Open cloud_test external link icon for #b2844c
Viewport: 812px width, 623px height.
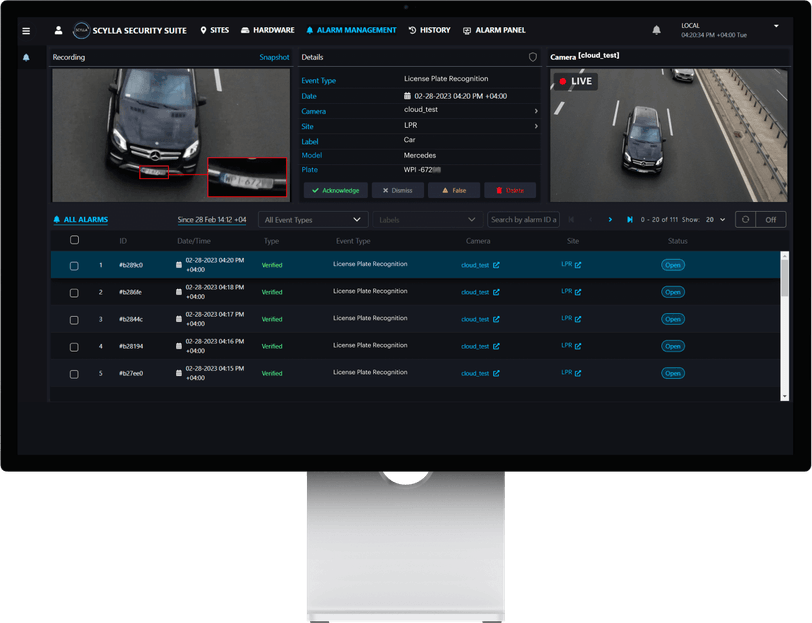(x=496, y=319)
